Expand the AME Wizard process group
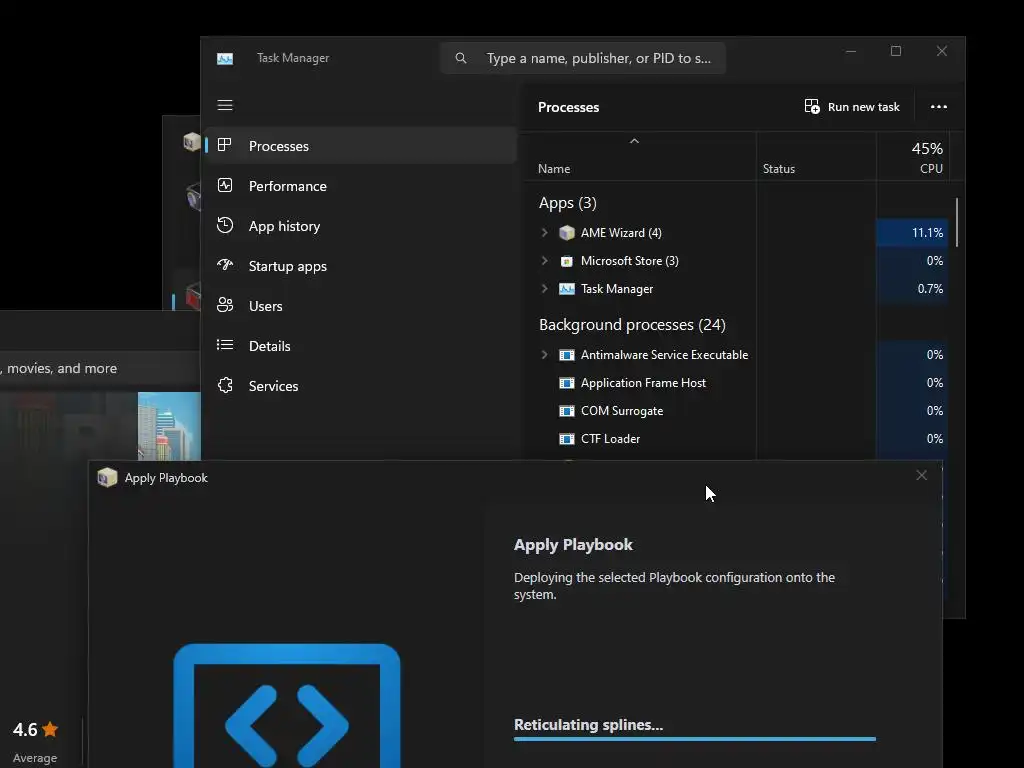The height and width of the screenshot is (768, 1024). (x=545, y=232)
